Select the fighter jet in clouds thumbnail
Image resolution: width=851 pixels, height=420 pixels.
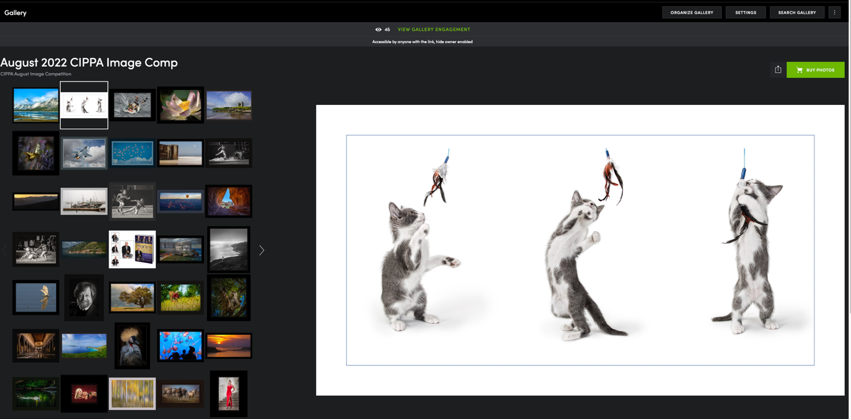pyautogui.click(x=84, y=153)
